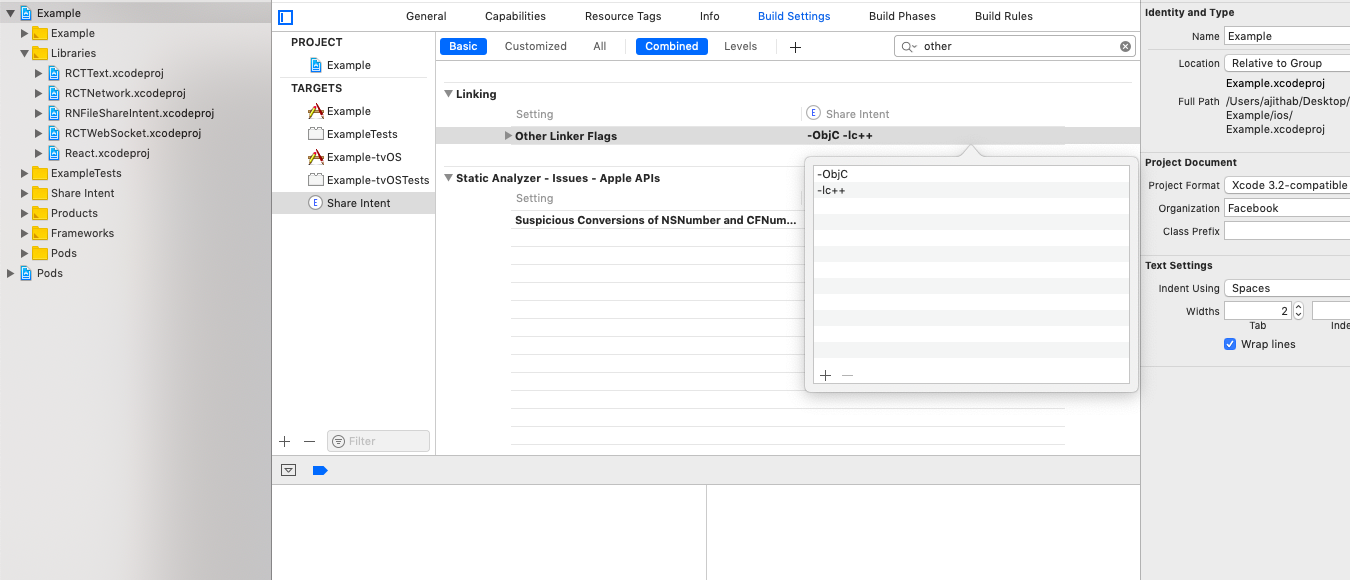The image size is (1350, 580).
Task: Open the Build Phases tab
Action: tap(902, 16)
